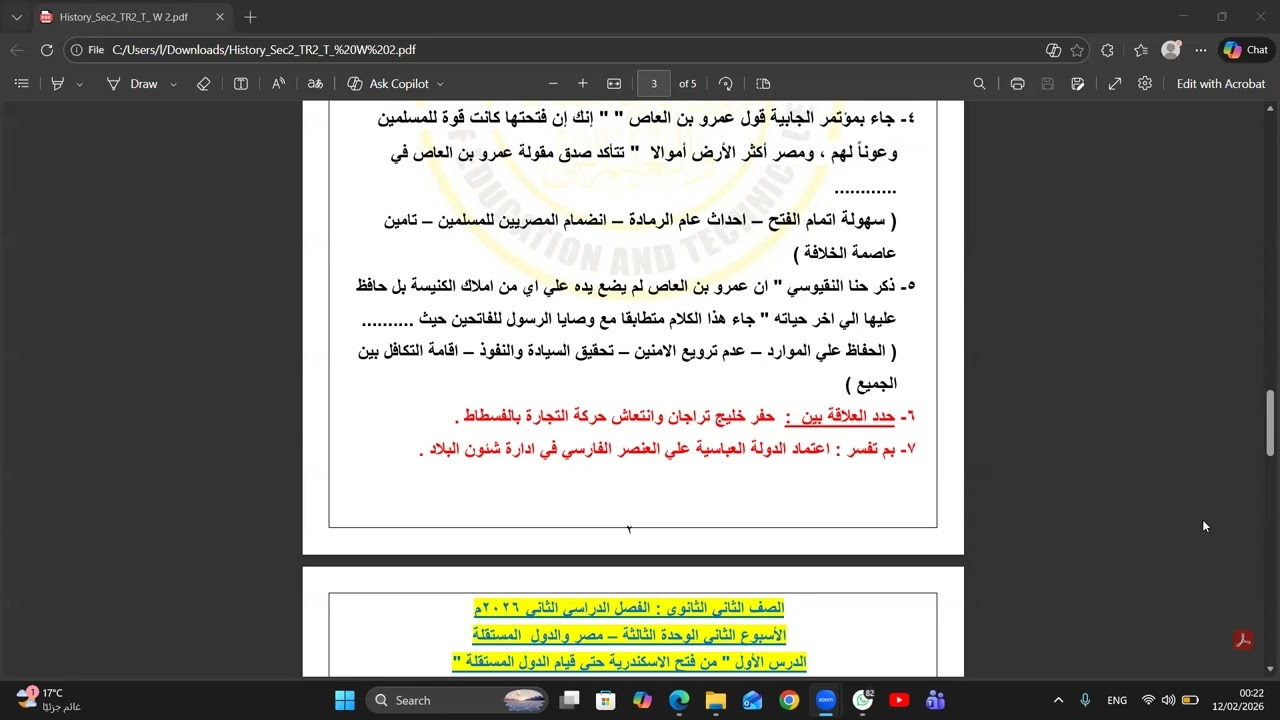
Task: Open Google Chrome from taskbar
Action: (789, 700)
